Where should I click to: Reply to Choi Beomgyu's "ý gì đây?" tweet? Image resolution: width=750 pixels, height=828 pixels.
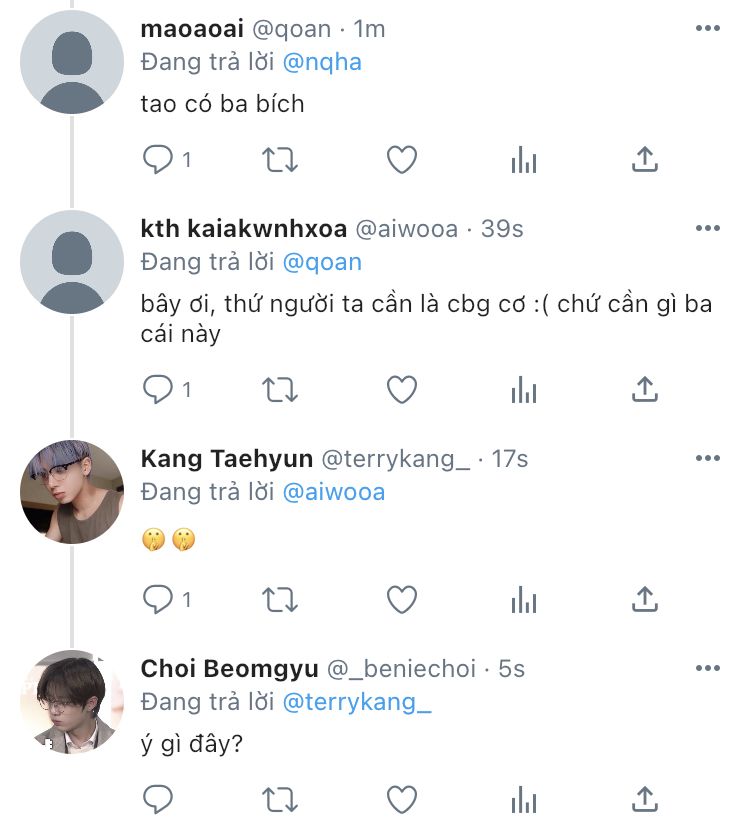point(158,798)
